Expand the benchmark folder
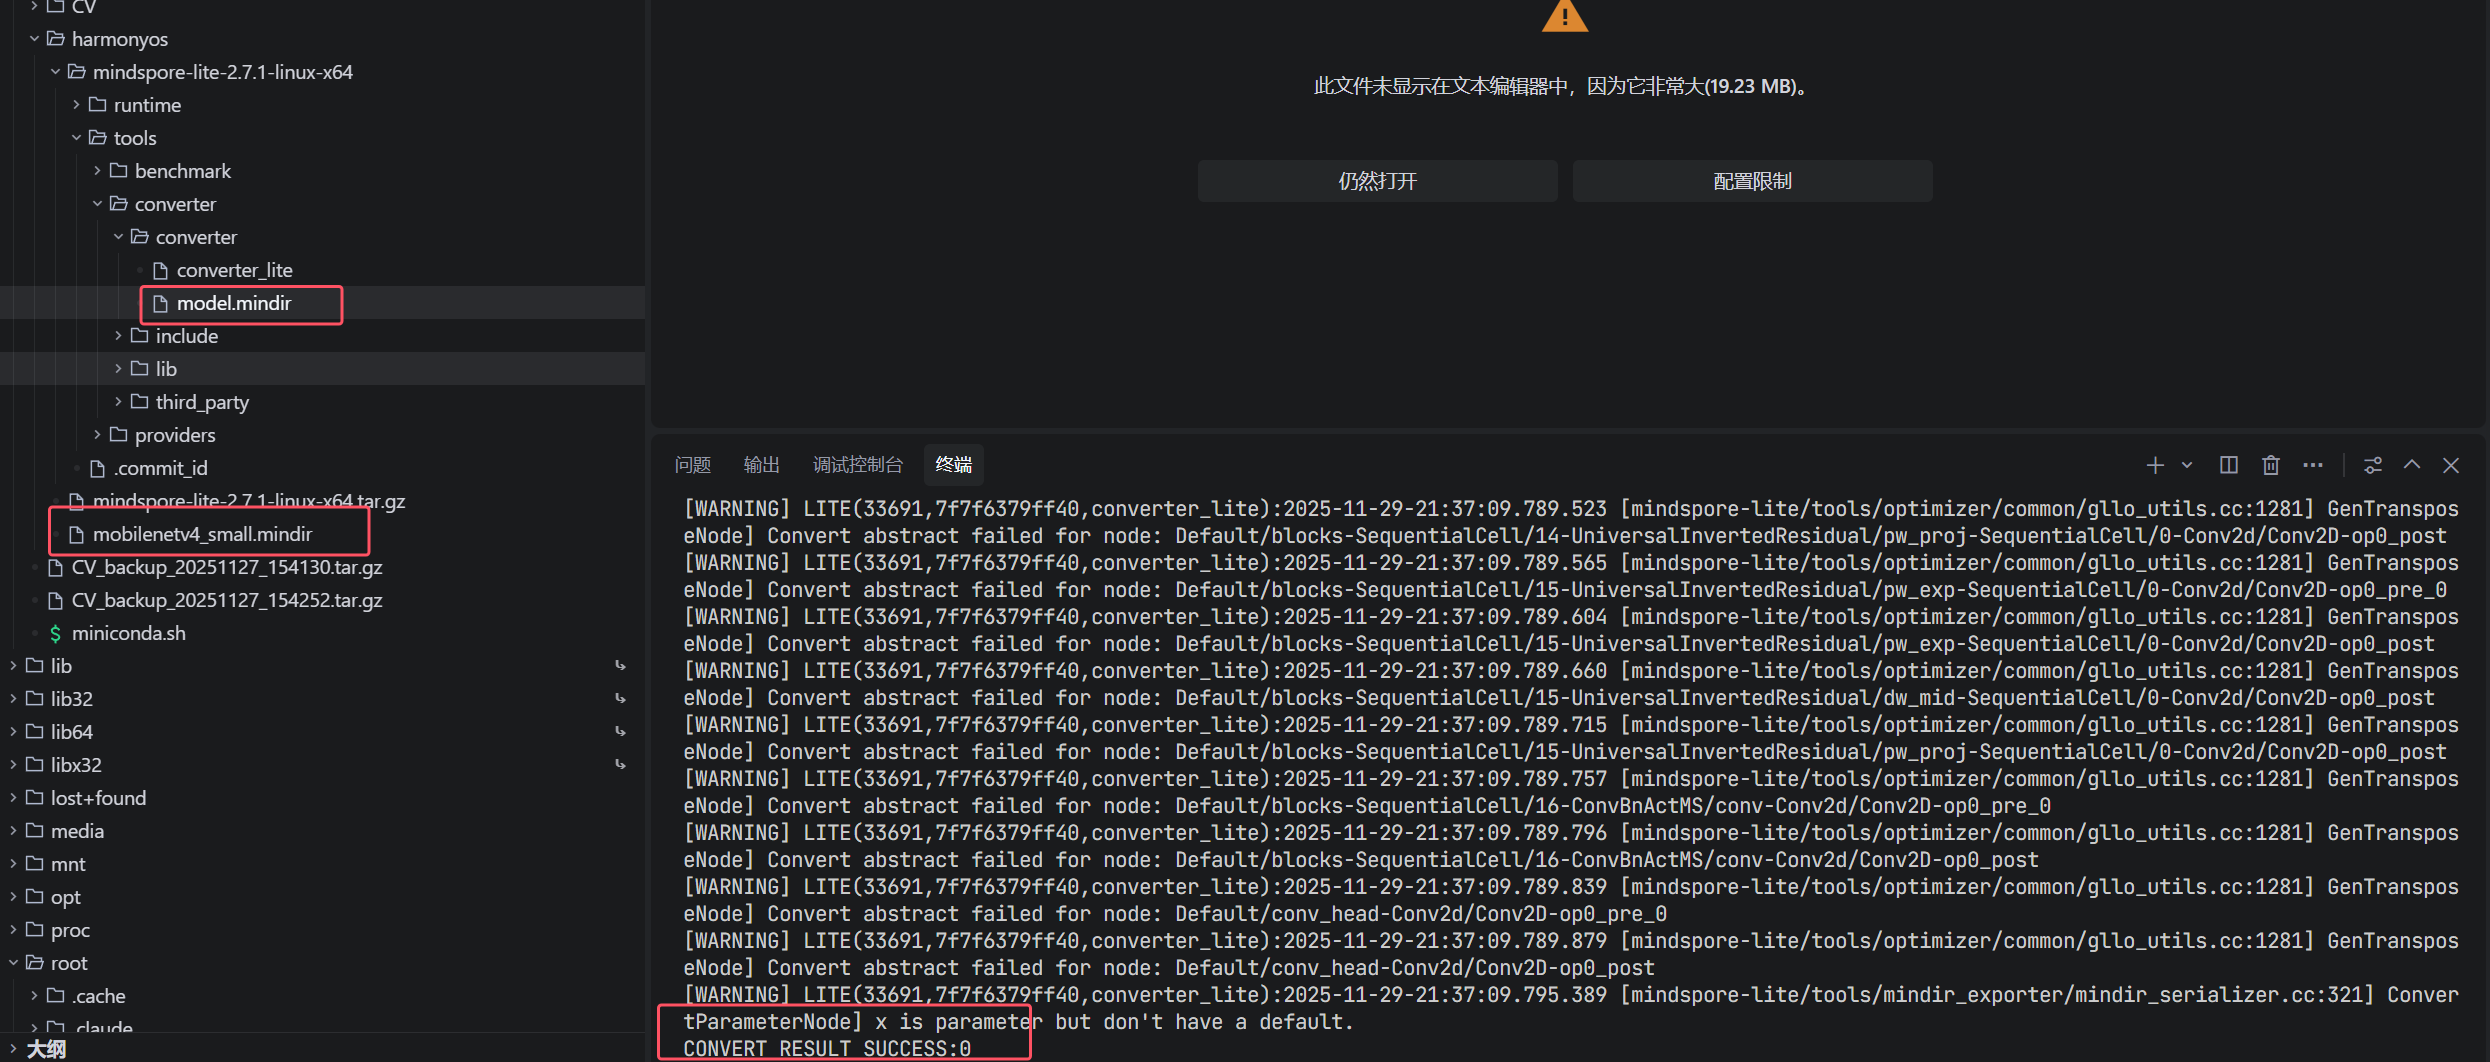Image resolution: width=2490 pixels, height=1062 pixels. 97,171
